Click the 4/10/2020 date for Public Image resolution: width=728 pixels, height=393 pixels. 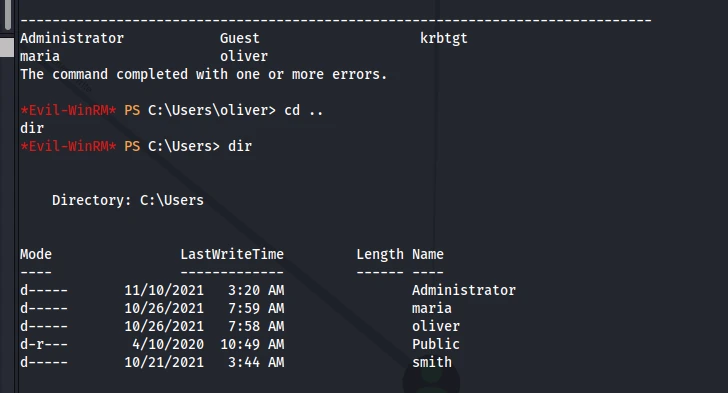point(168,344)
